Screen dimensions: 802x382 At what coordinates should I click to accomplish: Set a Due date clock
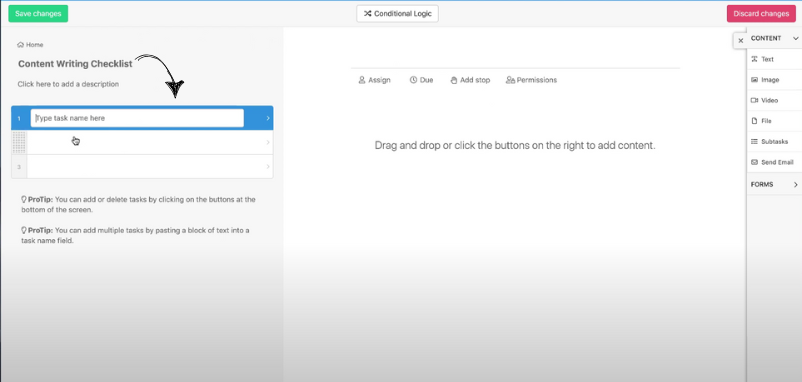[413, 80]
